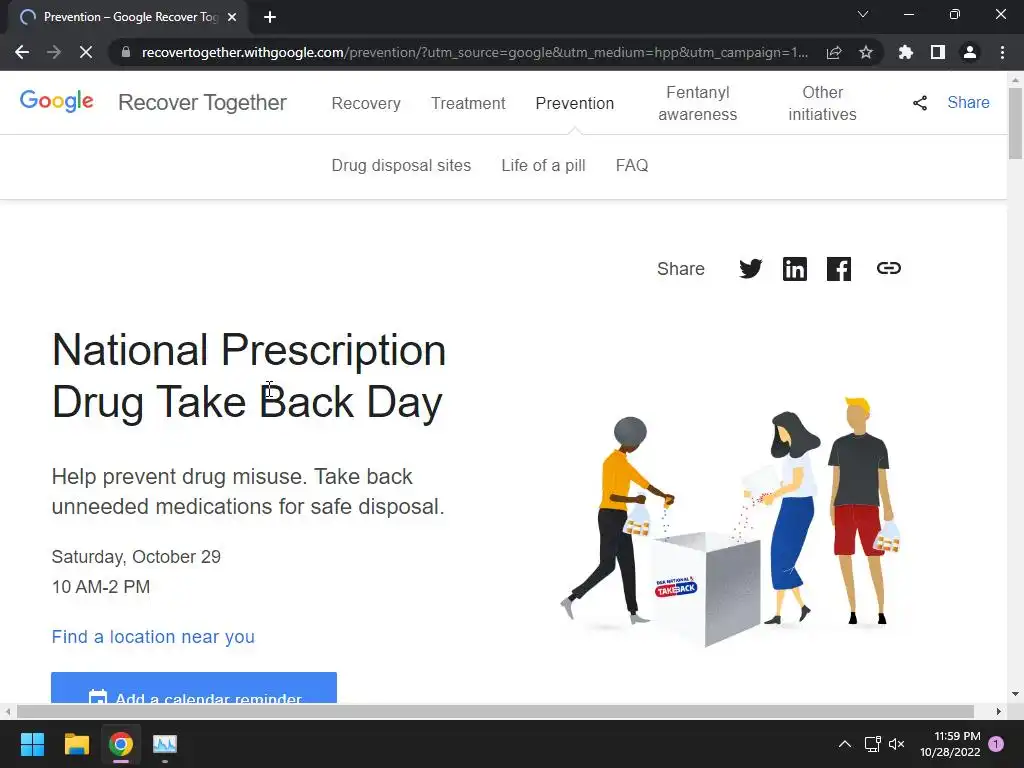1024x768 pixels.
Task: Open the clock and date flyout
Action: 950,744
